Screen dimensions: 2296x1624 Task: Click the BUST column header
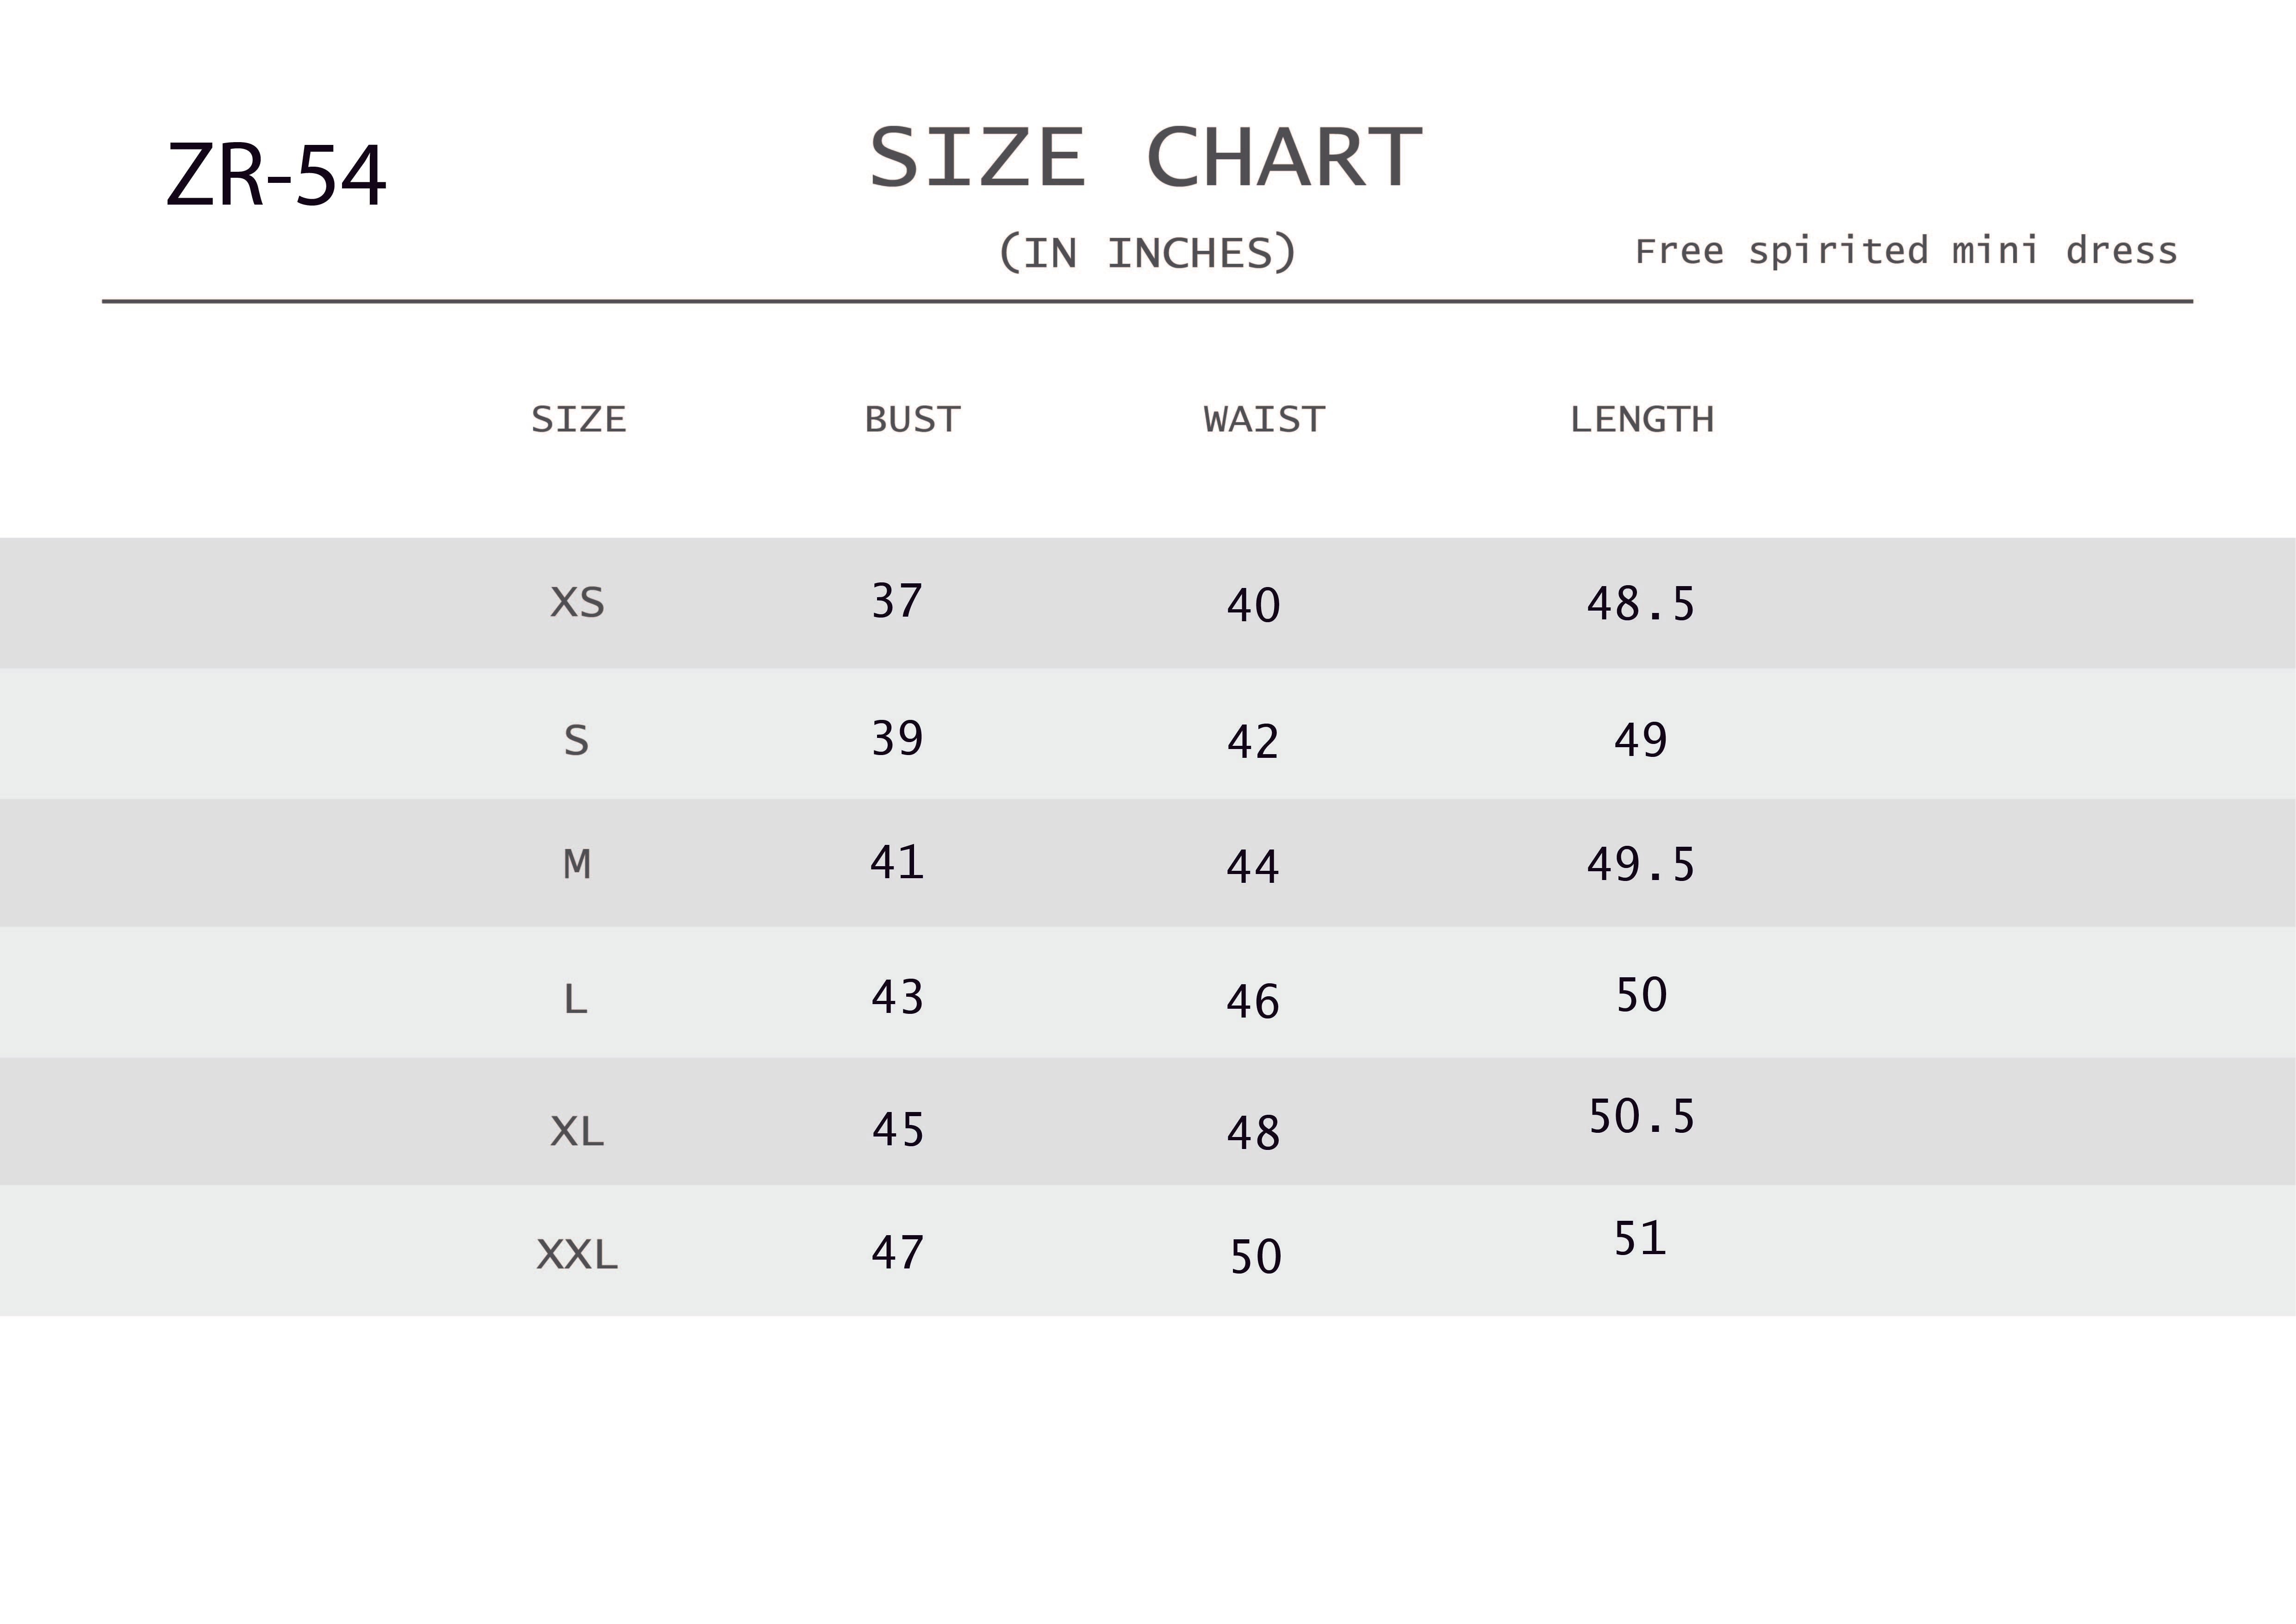pyautogui.click(x=912, y=419)
